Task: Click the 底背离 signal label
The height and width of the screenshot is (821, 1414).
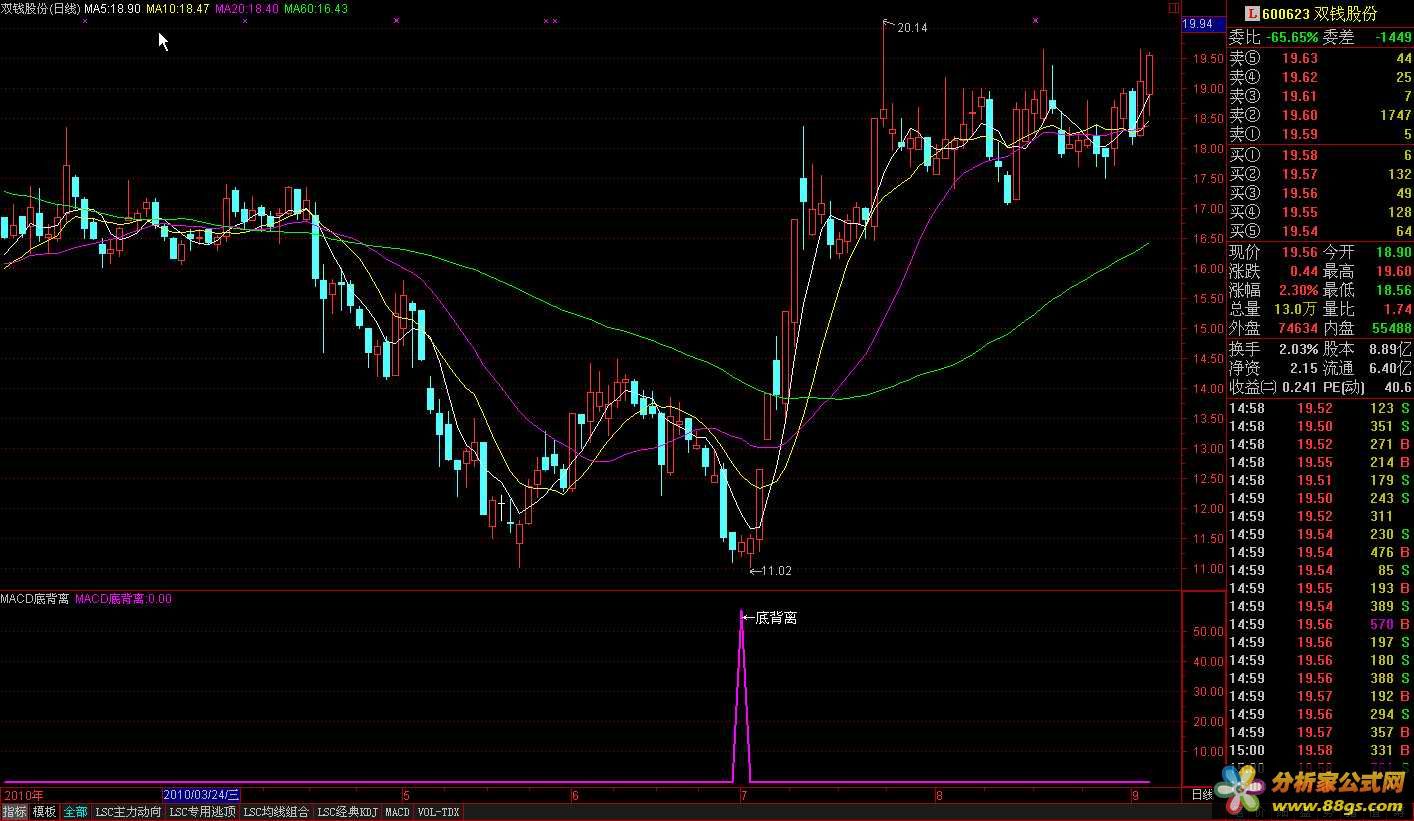Action: pyautogui.click(x=776, y=618)
